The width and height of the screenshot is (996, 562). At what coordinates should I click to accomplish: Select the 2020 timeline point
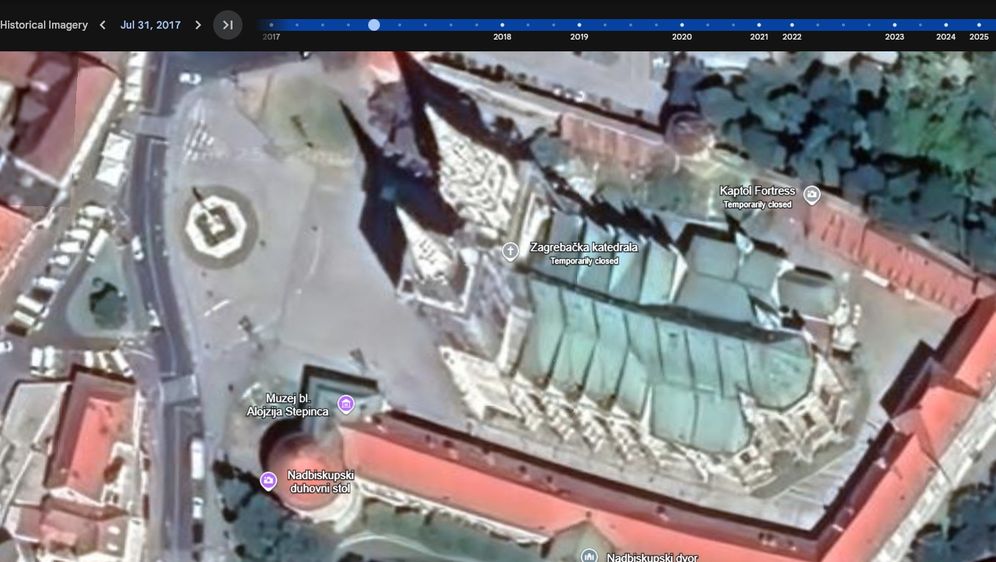coord(682,25)
